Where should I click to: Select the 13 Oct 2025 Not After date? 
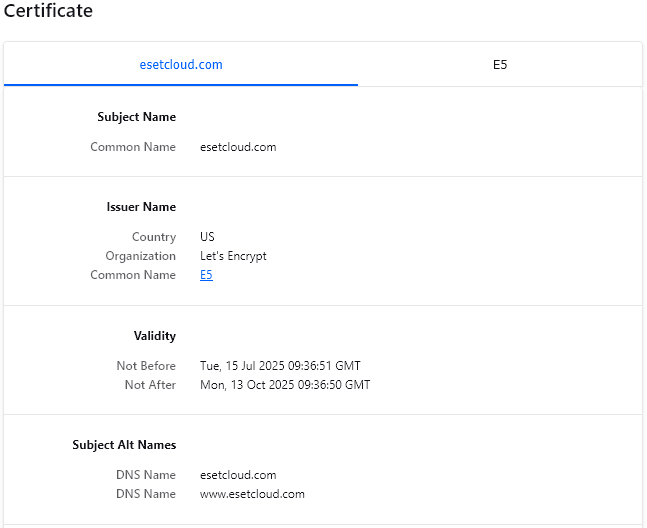(x=285, y=385)
